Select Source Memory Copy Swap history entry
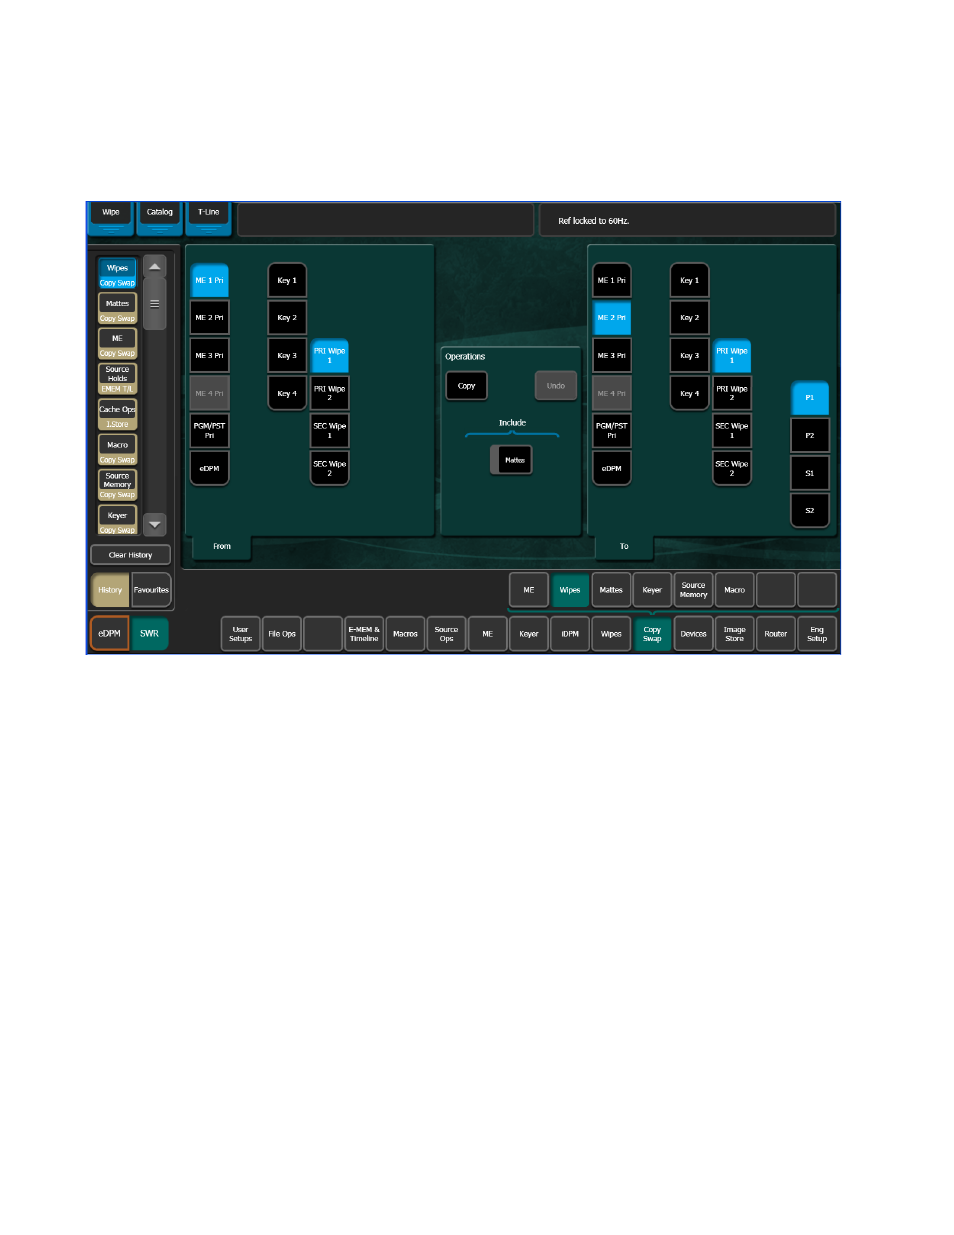This screenshot has height=1235, width=954. [x=117, y=485]
